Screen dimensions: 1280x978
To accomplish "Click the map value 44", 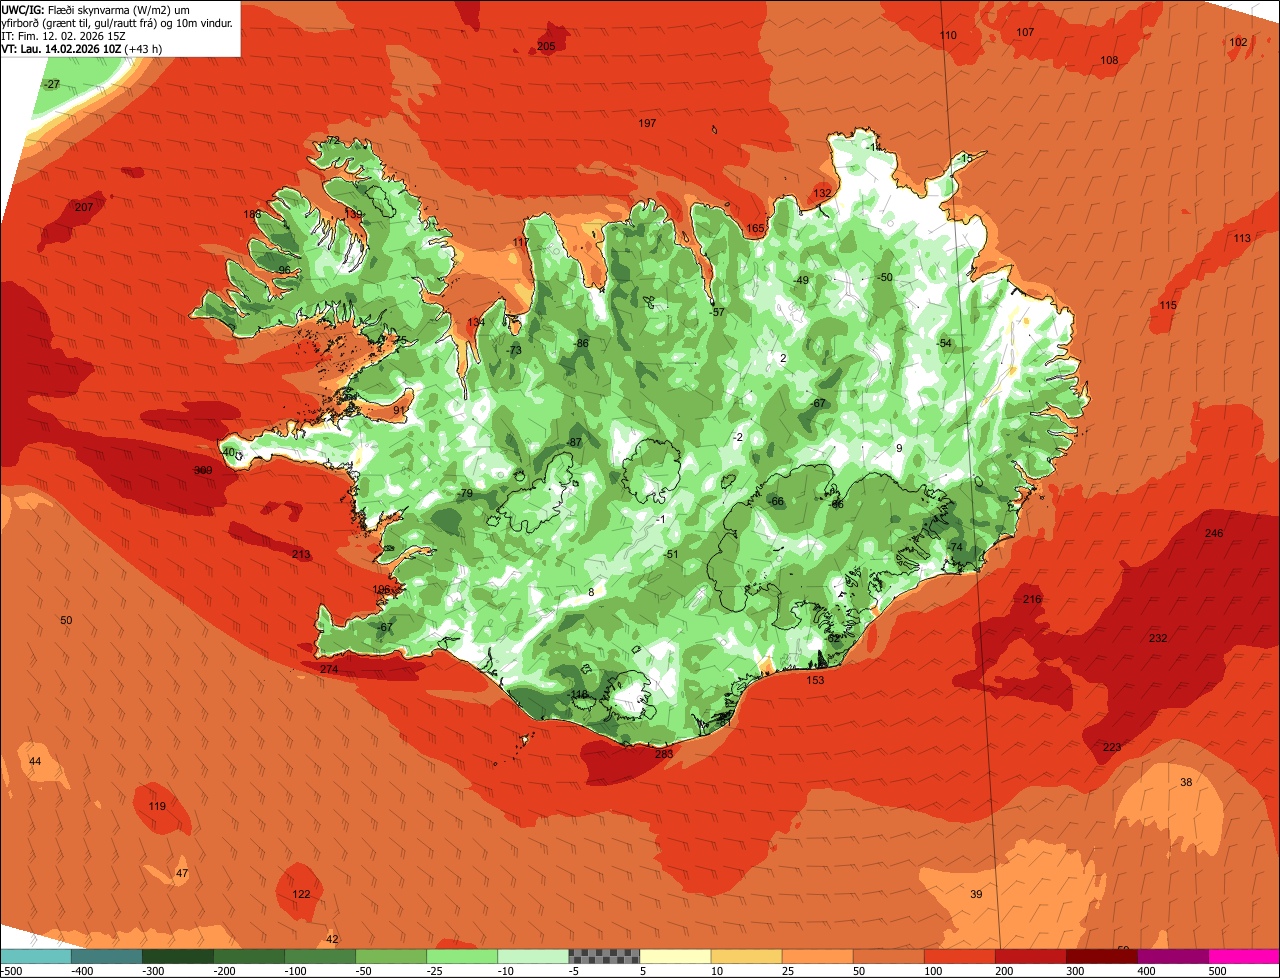I will coord(35,762).
